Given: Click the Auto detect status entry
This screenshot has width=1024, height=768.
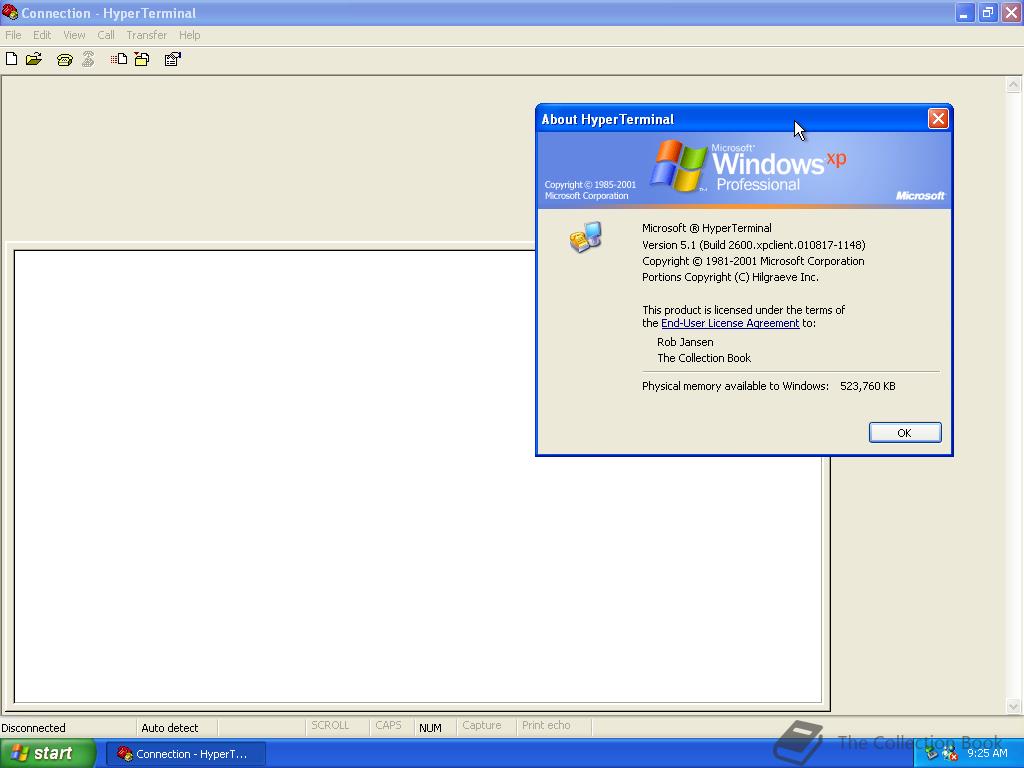Looking at the screenshot, I should [x=169, y=728].
